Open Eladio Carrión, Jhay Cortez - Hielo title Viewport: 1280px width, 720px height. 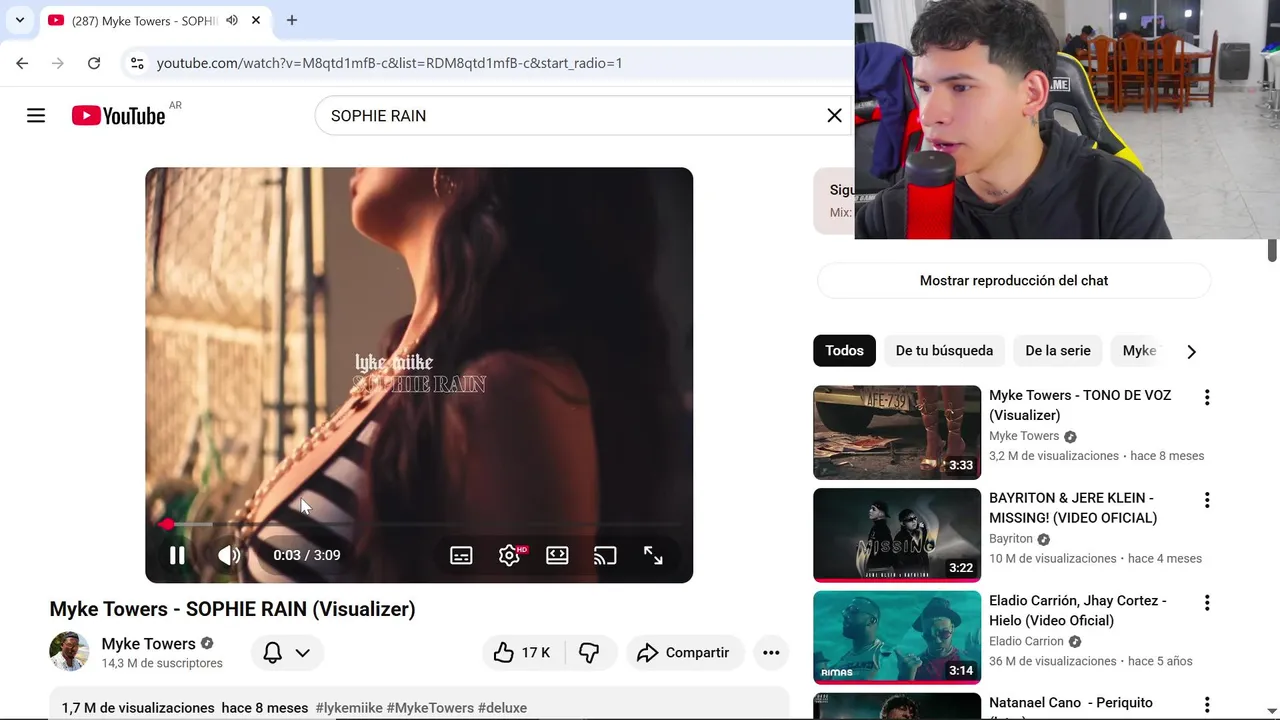click(x=1078, y=610)
